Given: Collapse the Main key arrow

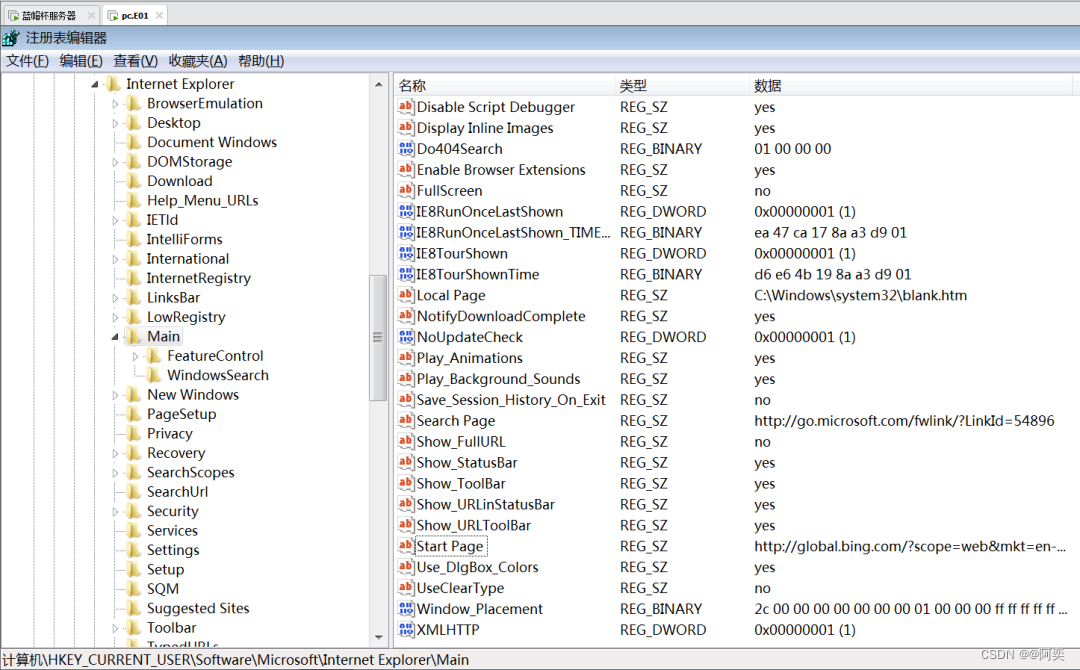Looking at the screenshot, I should (x=115, y=337).
